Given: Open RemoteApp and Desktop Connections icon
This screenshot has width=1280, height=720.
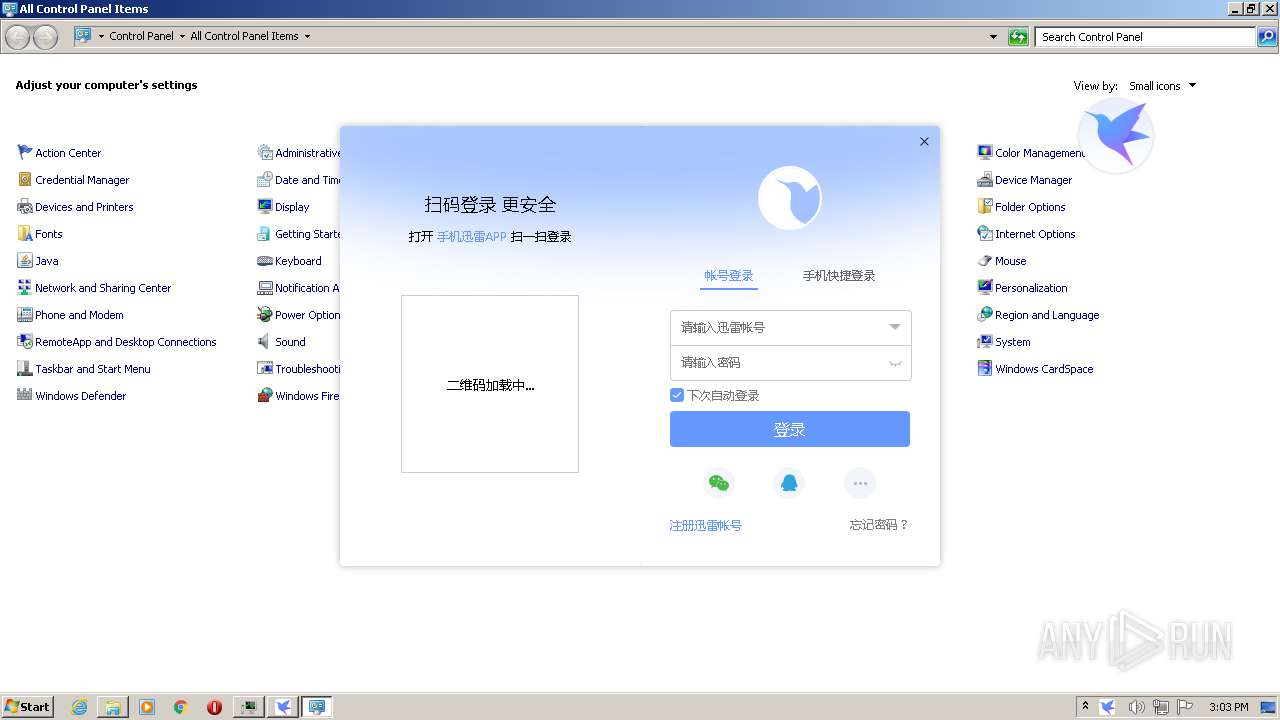Looking at the screenshot, I should tap(25, 341).
